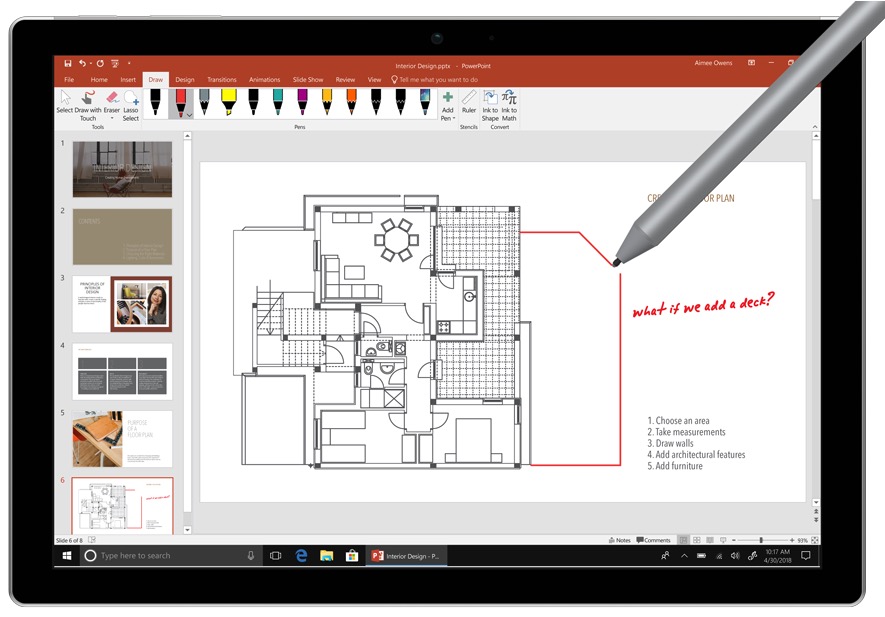The width and height of the screenshot is (885, 617).
Task: Select the teal pen
Action: [277, 102]
